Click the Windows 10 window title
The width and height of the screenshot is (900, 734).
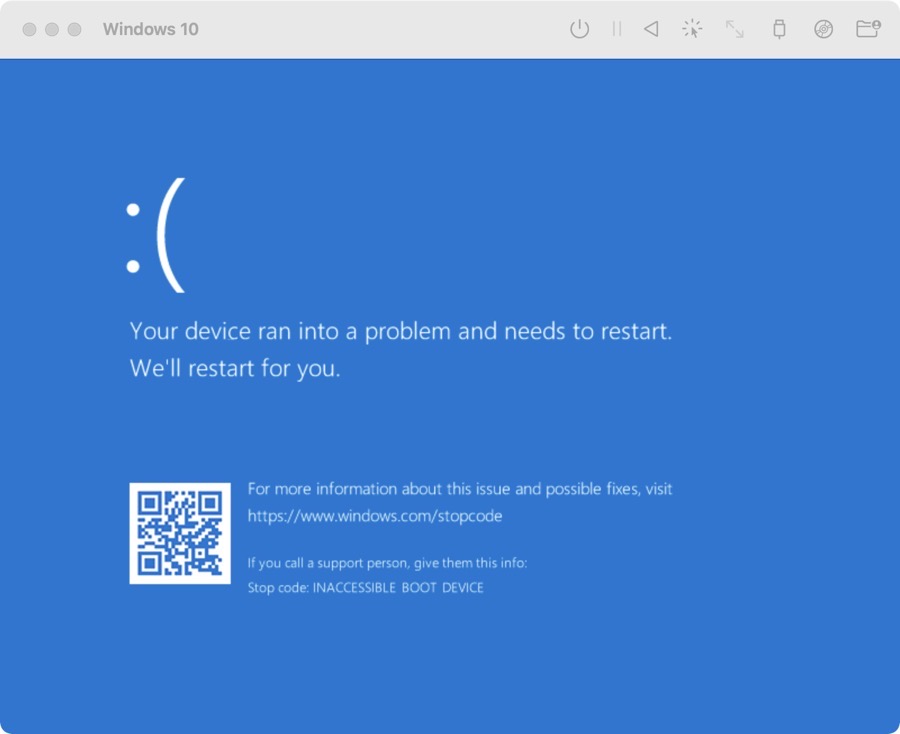(x=150, y=29)
